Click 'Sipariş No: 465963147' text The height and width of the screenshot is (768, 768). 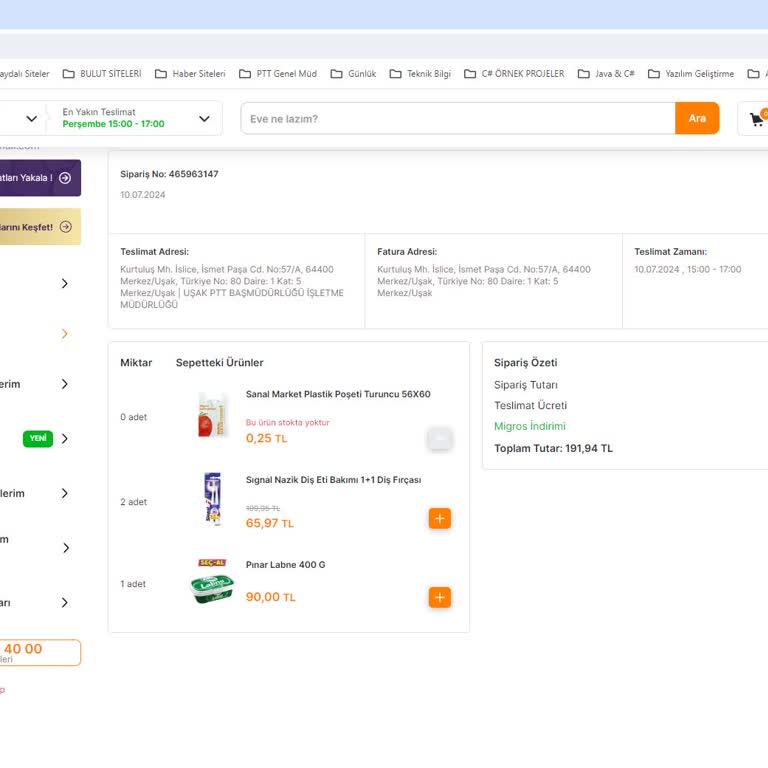tap(169, 174)
